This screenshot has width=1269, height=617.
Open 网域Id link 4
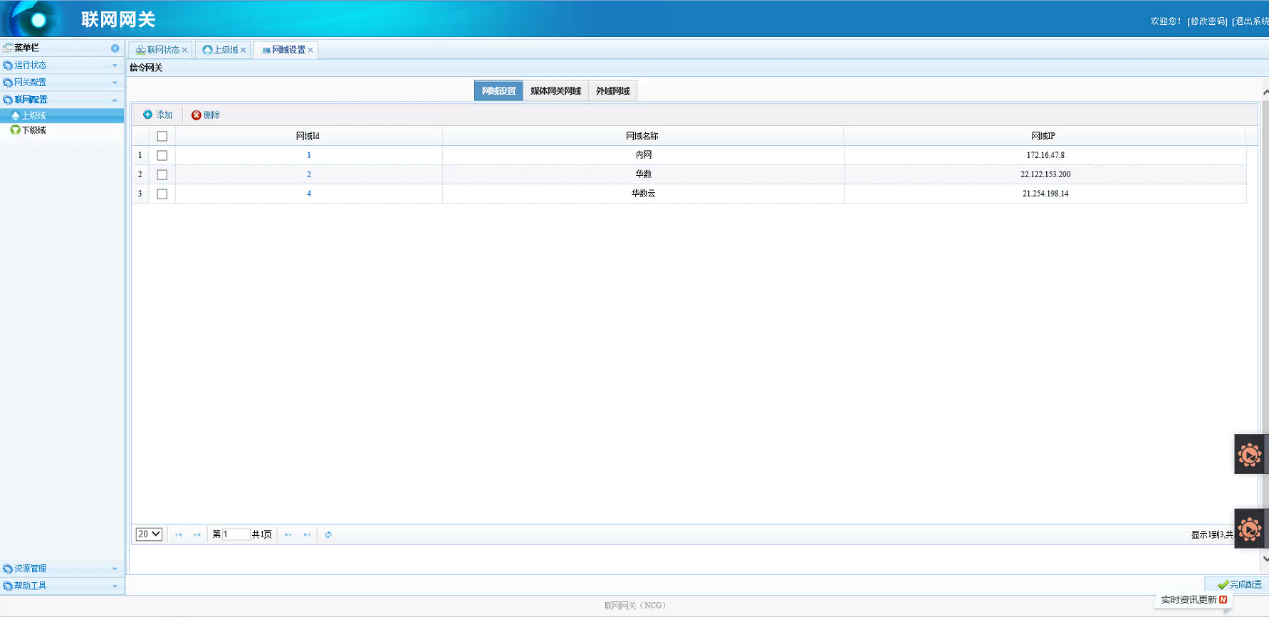tap(309, 193)
